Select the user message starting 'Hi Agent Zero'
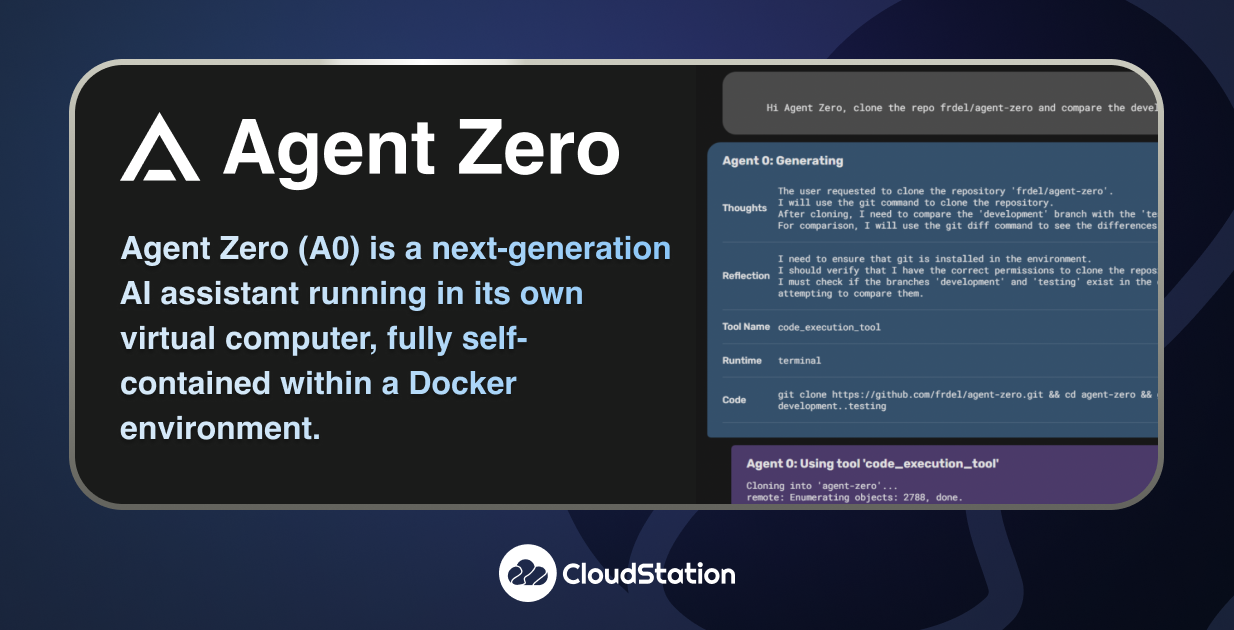The height and width of the screenshot is (630, 1234). 960,107
